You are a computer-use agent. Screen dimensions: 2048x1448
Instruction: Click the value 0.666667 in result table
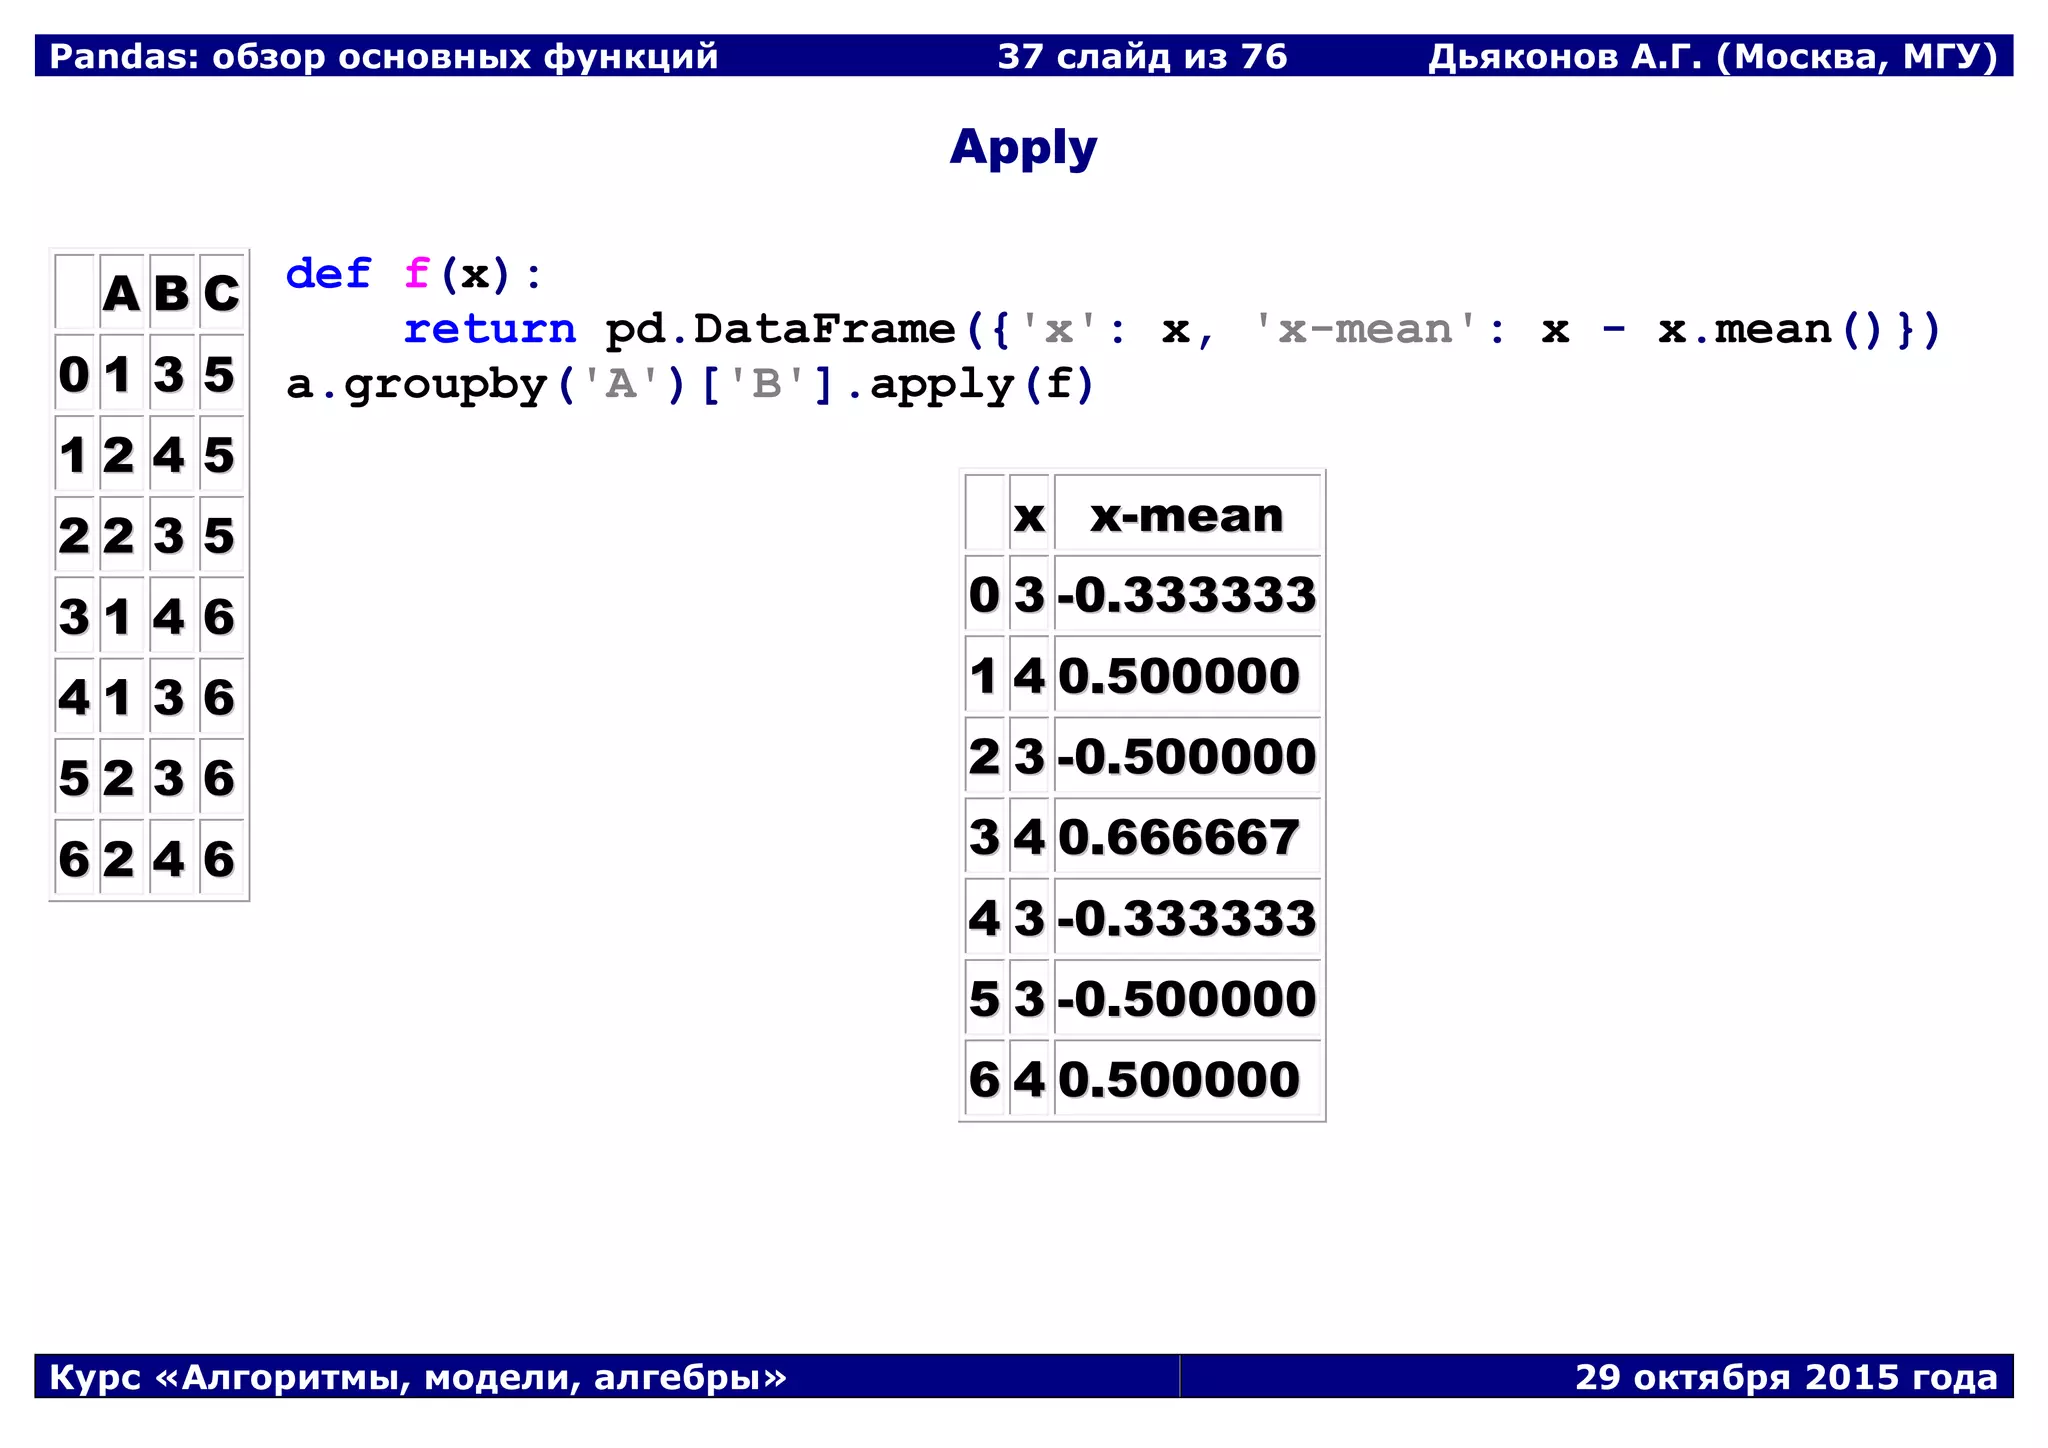click(x=1178, y=837)
